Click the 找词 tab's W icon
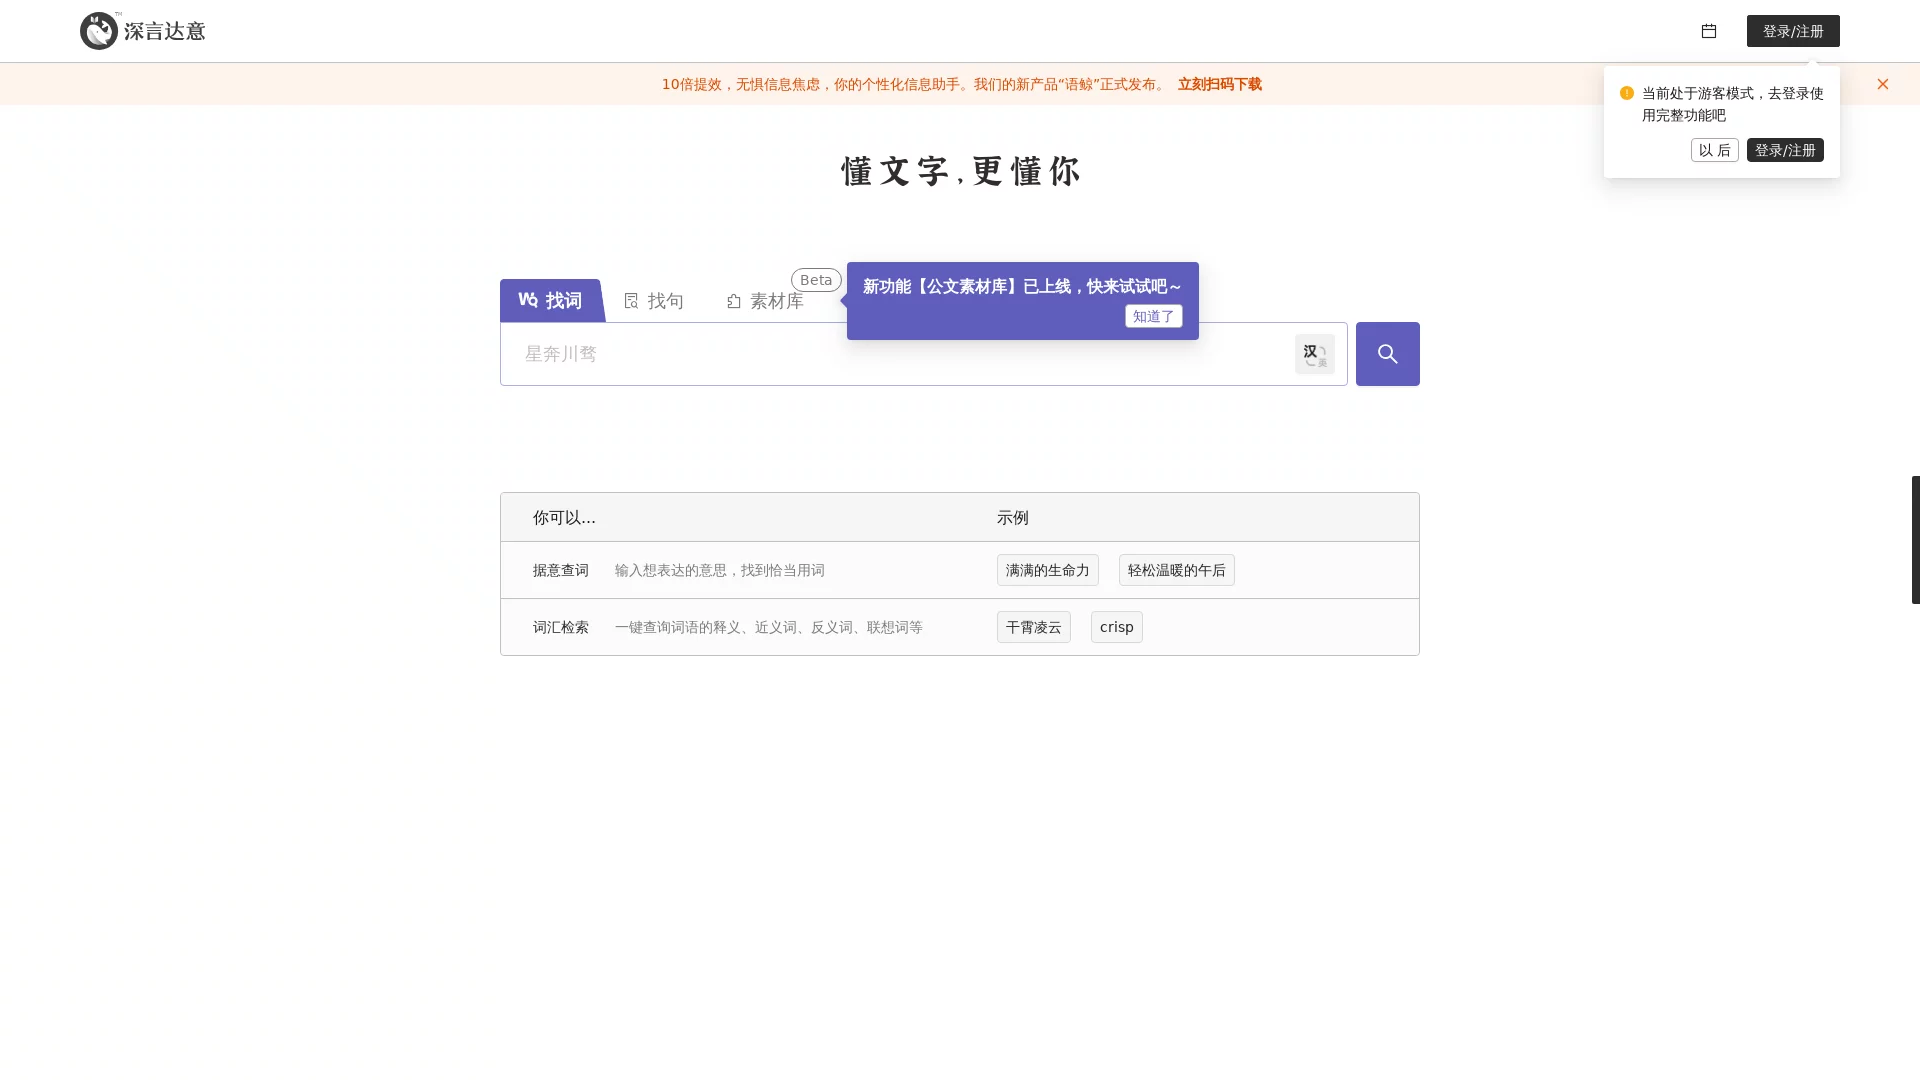The height and width of the screenshot is (1080, 1920). pyautogui.click(x=528, y=299)
